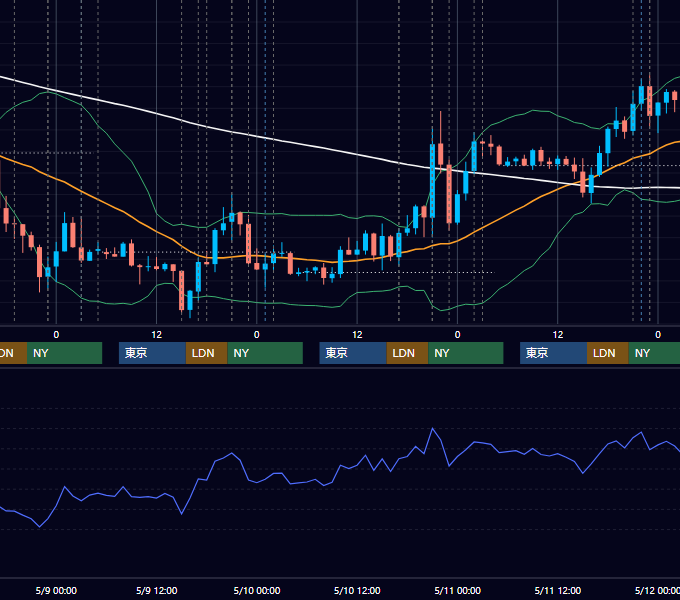
Task: Click the 5/10 12:00 date label
Action: point(357,590)
